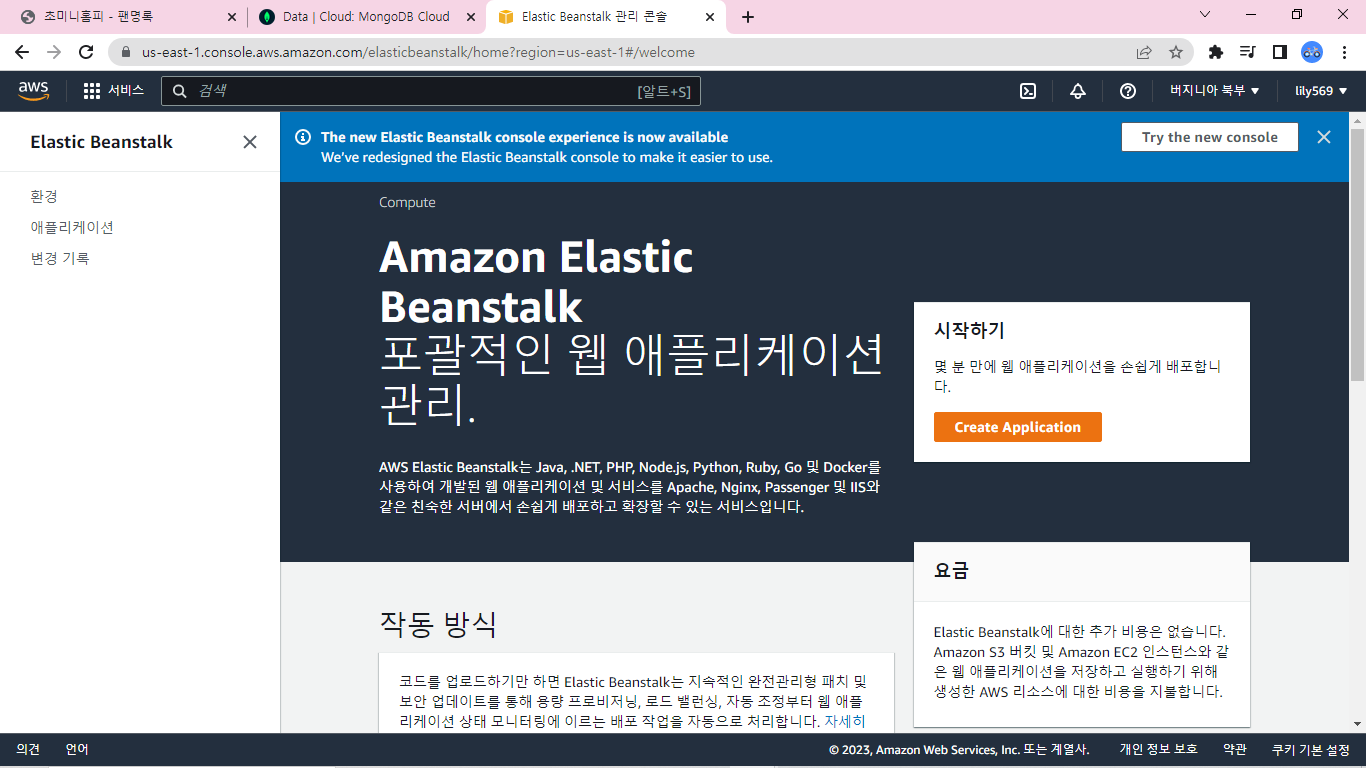The image size is (1366, 768).
Task: Dismiss the new console info banner
Action: (x=1324, y=137)
